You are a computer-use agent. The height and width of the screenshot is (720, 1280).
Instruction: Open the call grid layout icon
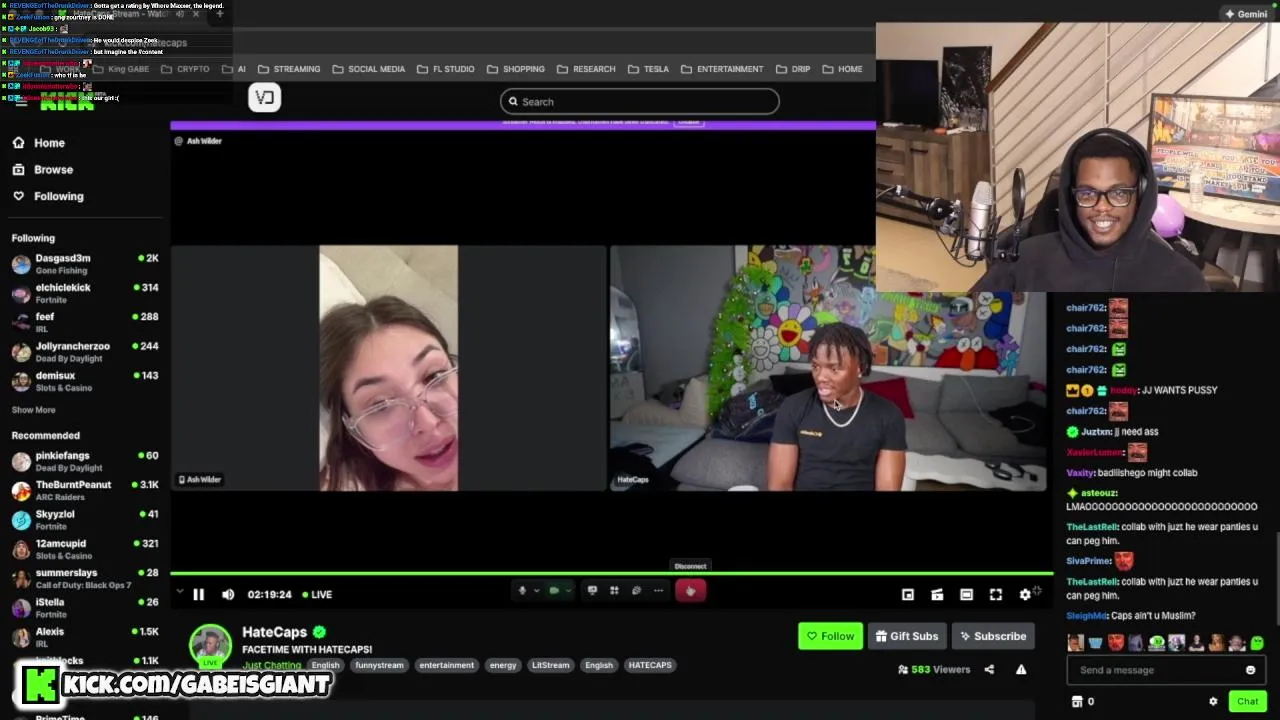coord(614,591)
